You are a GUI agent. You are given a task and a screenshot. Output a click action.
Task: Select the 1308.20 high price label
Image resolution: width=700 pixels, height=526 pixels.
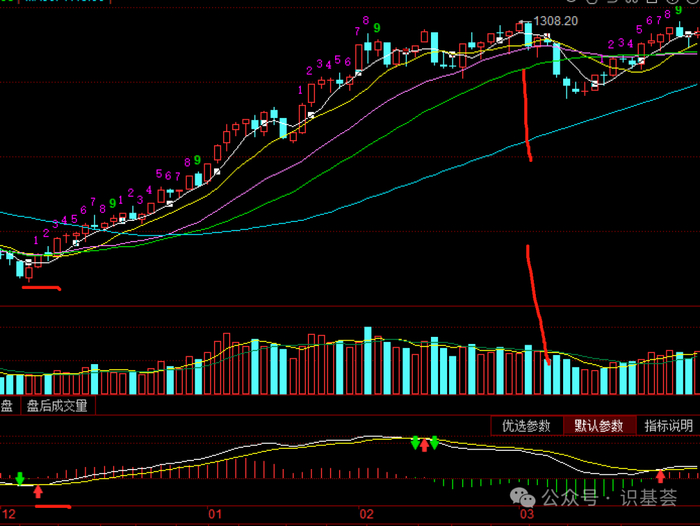click(555, 21)
